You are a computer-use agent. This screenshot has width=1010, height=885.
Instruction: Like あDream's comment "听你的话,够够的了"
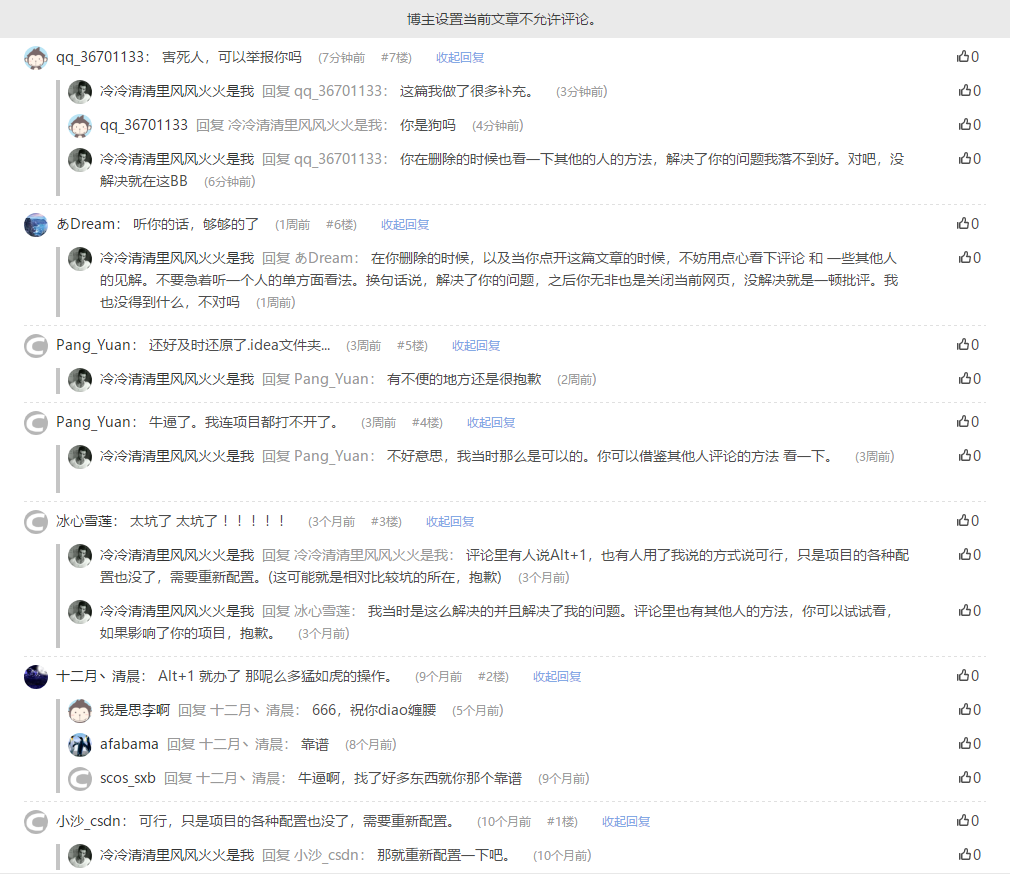point(967,224)
